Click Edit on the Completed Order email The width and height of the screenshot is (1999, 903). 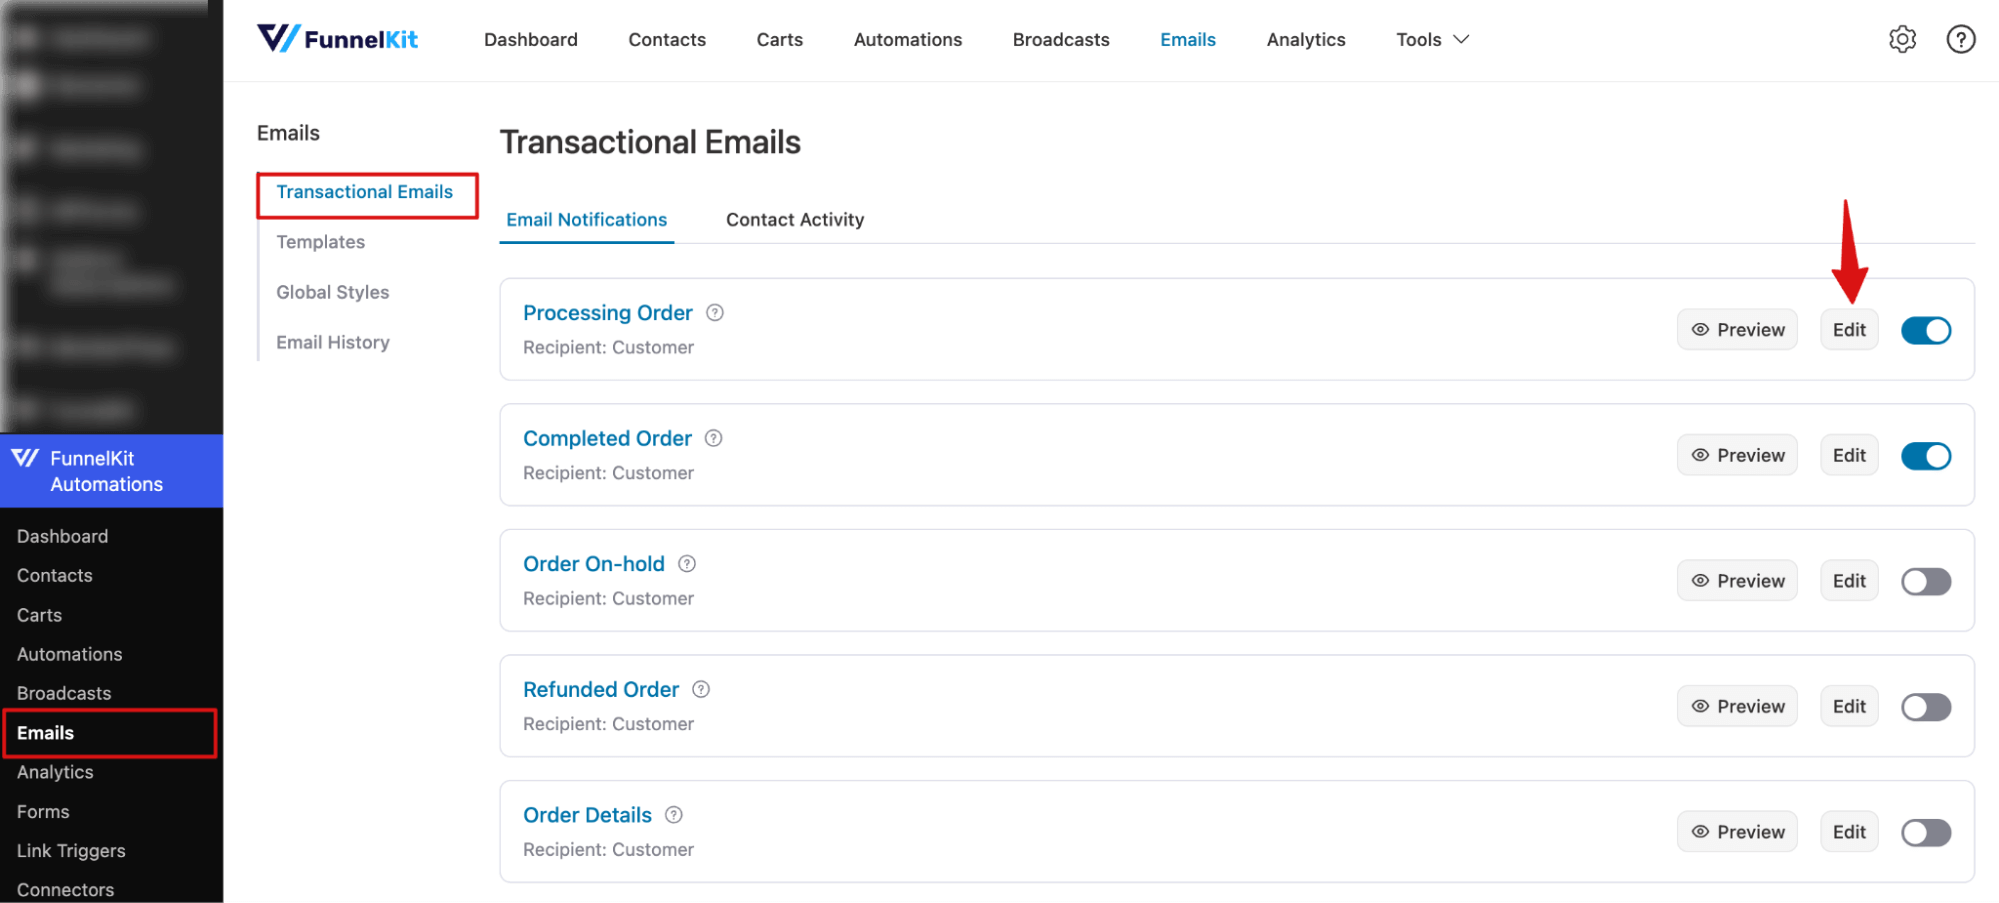click(1848, 455)
